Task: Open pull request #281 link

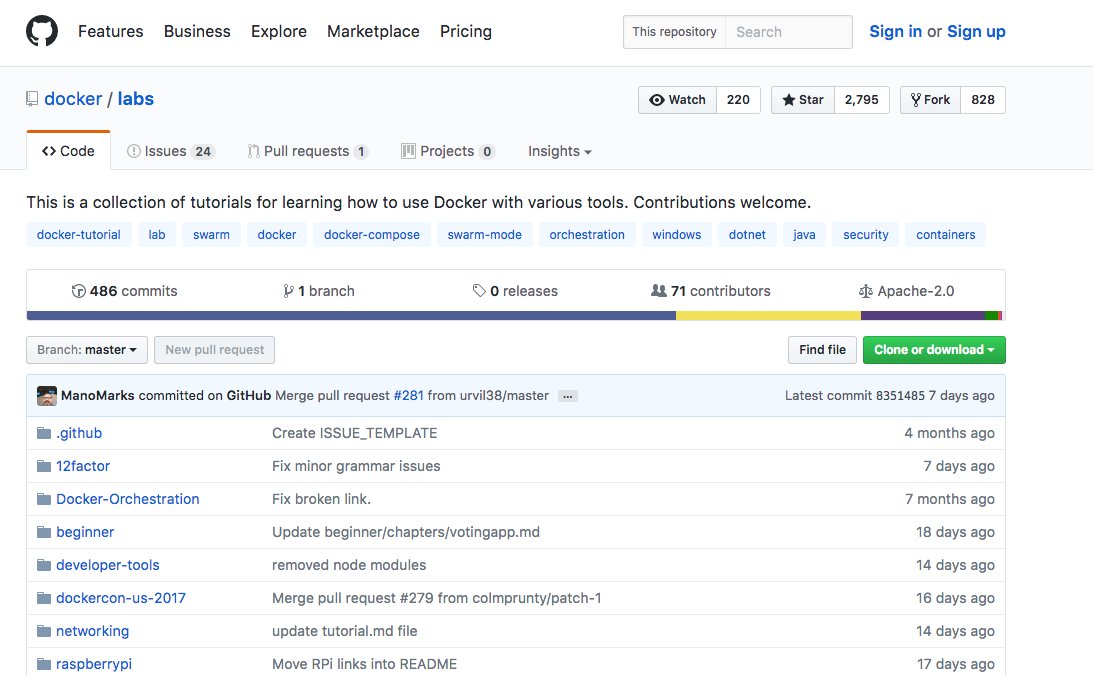Action: [408, 396]
